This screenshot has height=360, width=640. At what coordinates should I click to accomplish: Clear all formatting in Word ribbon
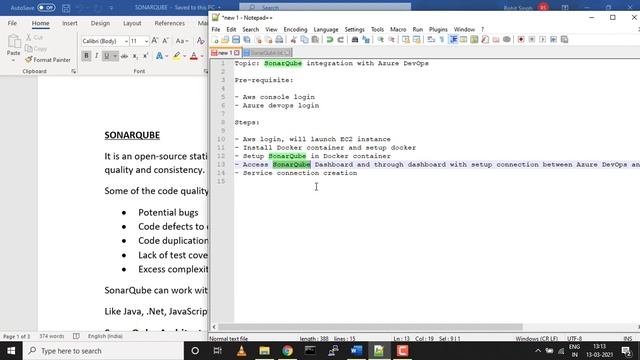pyautogui.click(x=200, y=41)
